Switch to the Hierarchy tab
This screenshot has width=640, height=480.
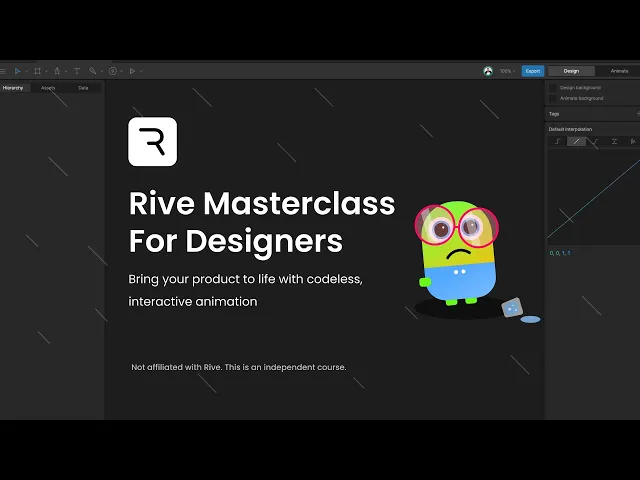pos(13,88)
